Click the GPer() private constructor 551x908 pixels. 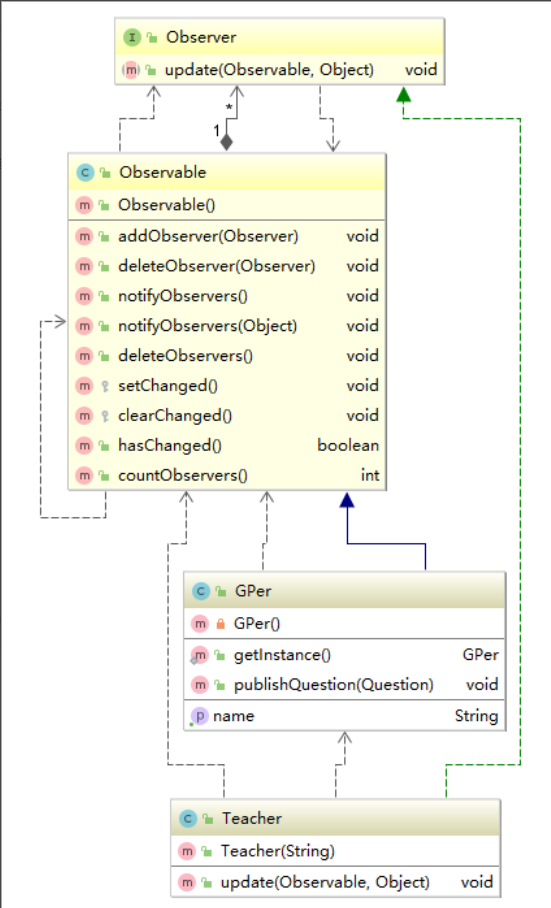[x=257, y=624]
